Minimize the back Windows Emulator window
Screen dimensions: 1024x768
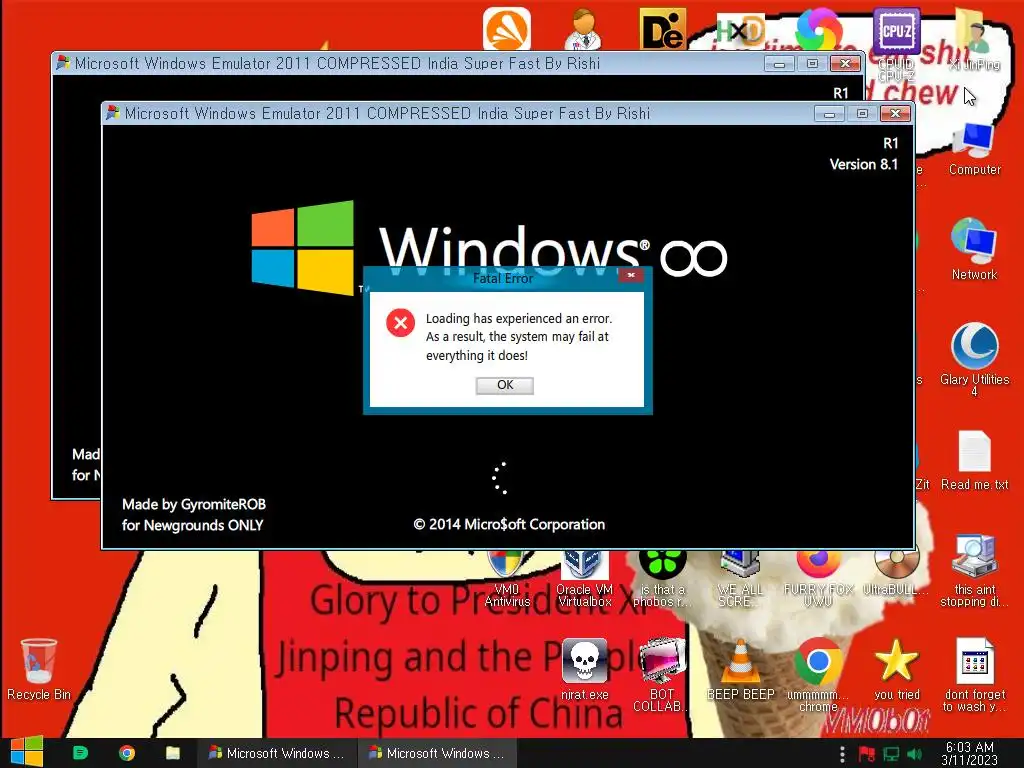779,64
